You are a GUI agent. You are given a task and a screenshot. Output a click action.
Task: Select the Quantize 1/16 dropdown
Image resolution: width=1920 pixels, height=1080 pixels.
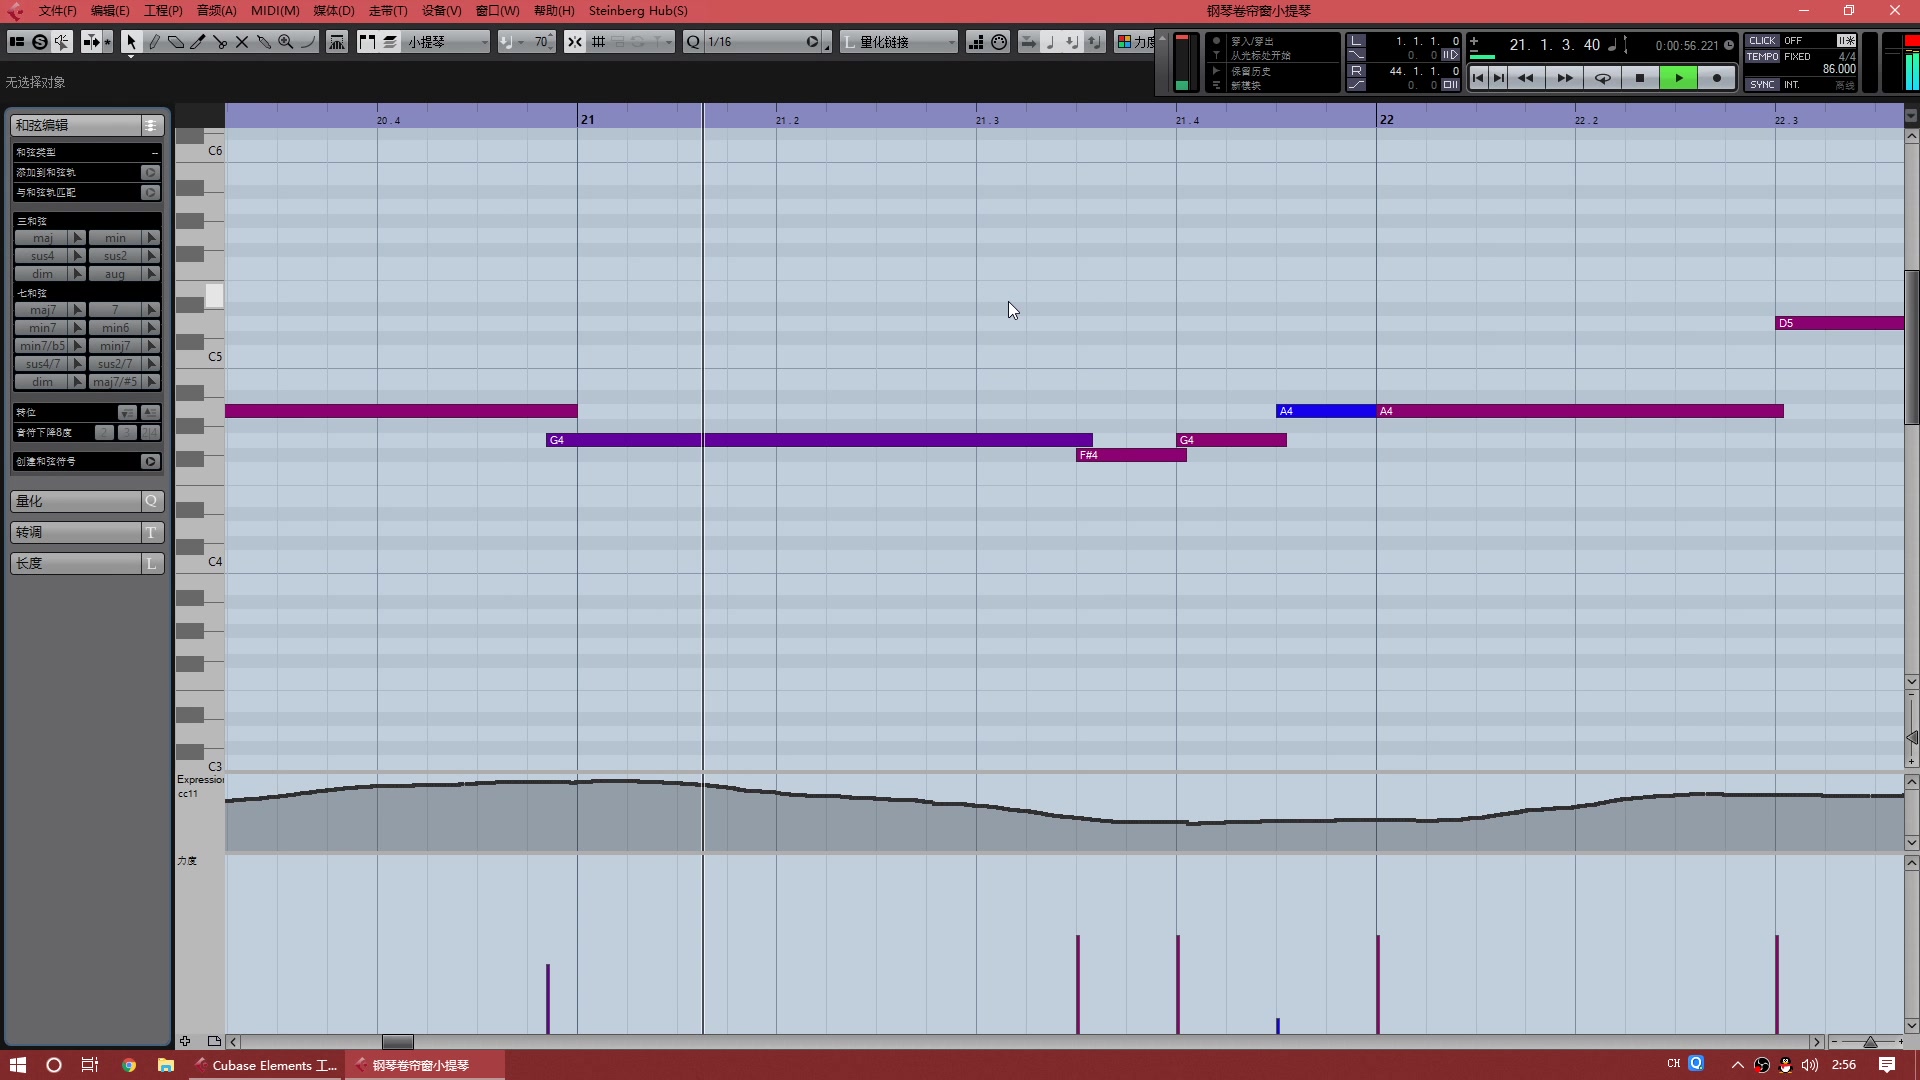click(756, 41)
